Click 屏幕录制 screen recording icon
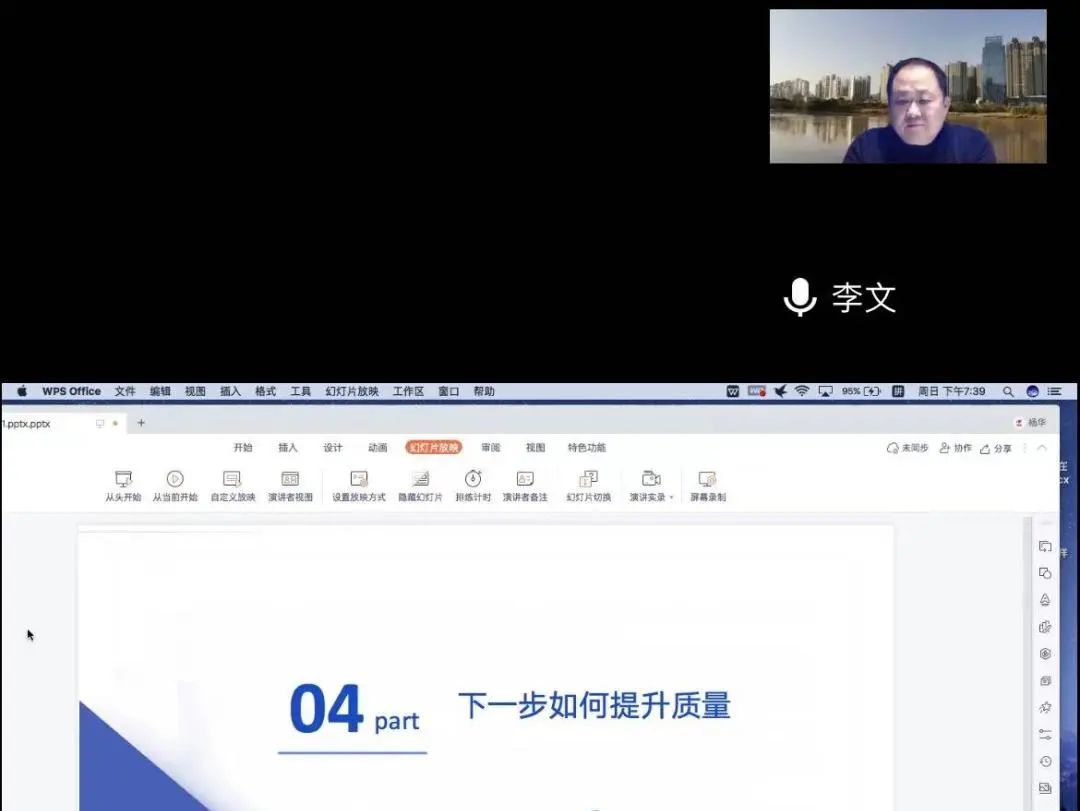The width and height of the screenshot is (1080, 811). [x=707, y=479]
